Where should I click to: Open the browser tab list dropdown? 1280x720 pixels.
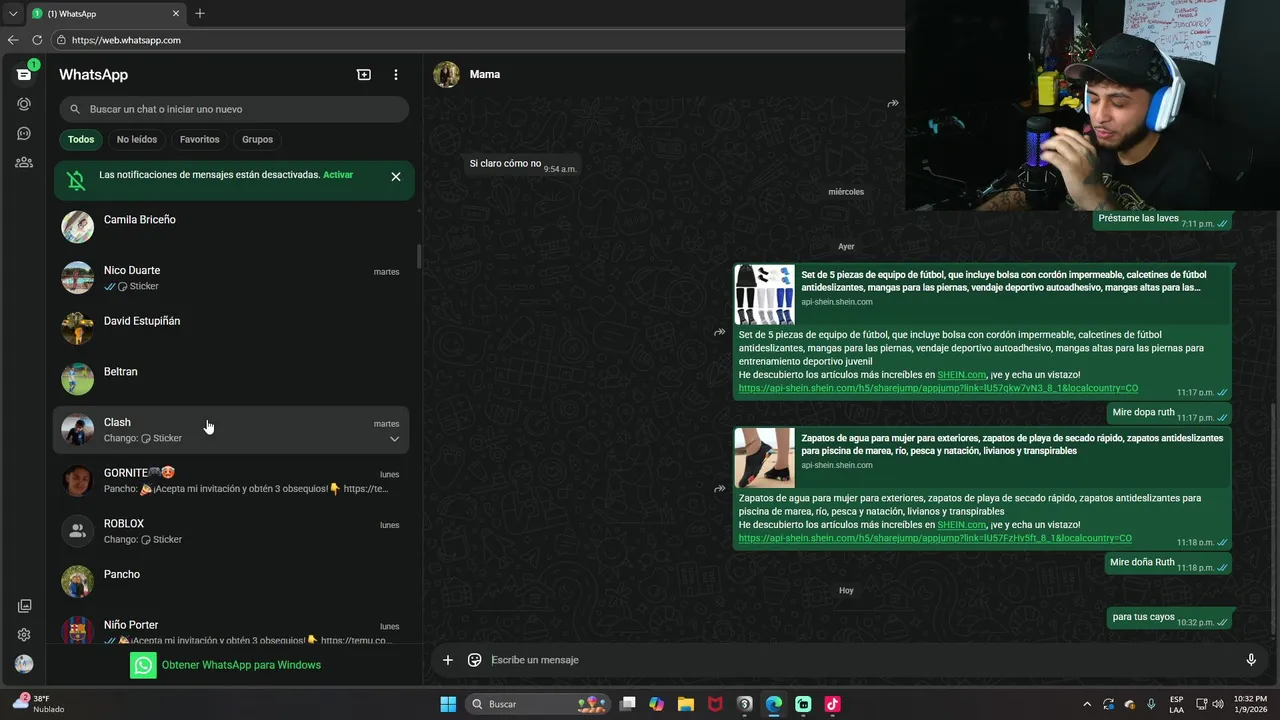13,14
